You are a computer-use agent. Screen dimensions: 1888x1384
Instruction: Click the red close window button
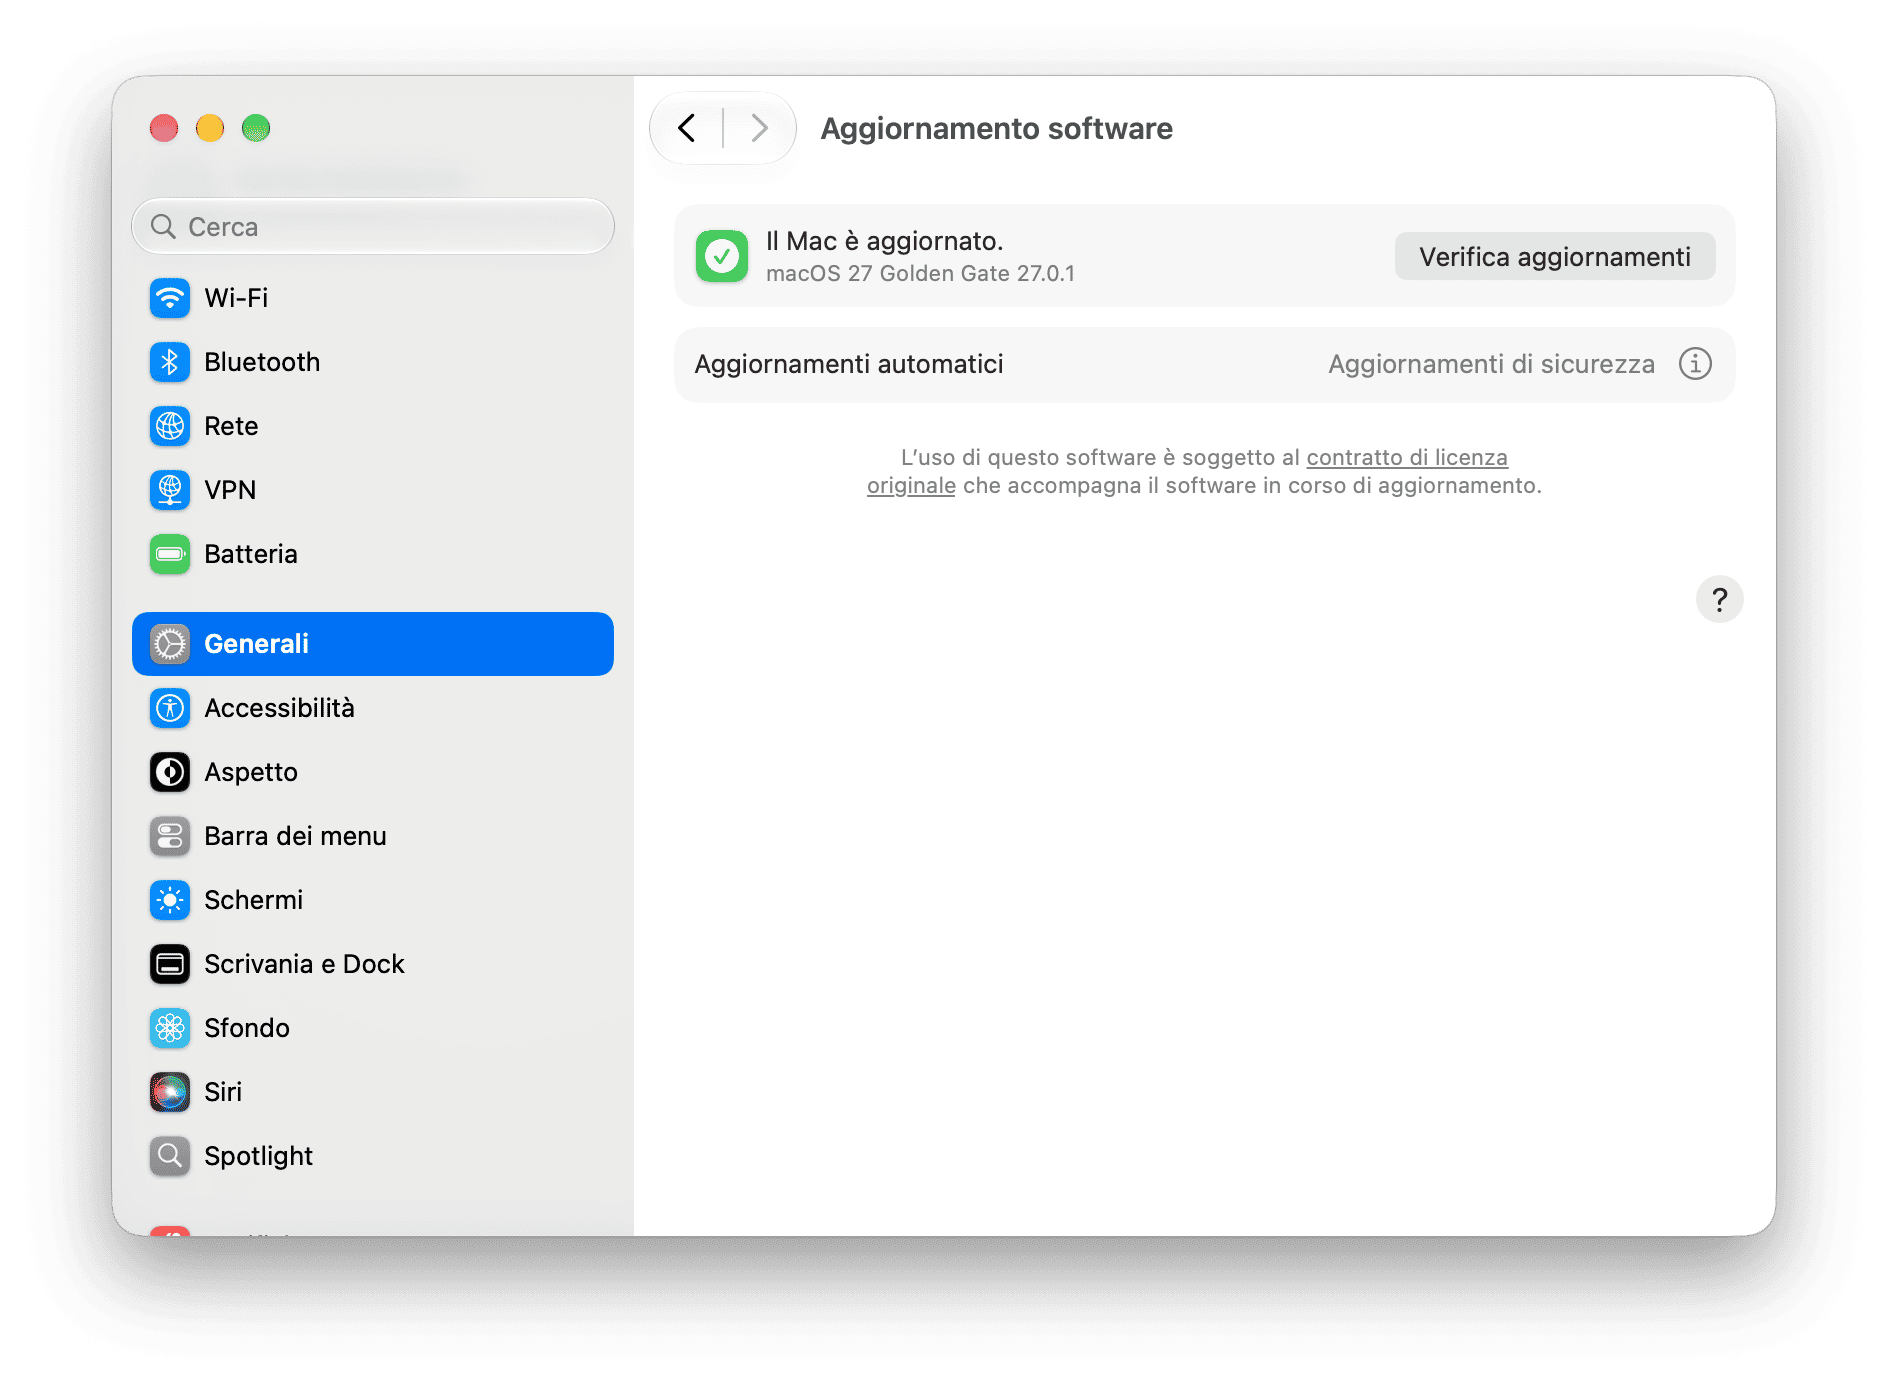[x=164, y=128]
